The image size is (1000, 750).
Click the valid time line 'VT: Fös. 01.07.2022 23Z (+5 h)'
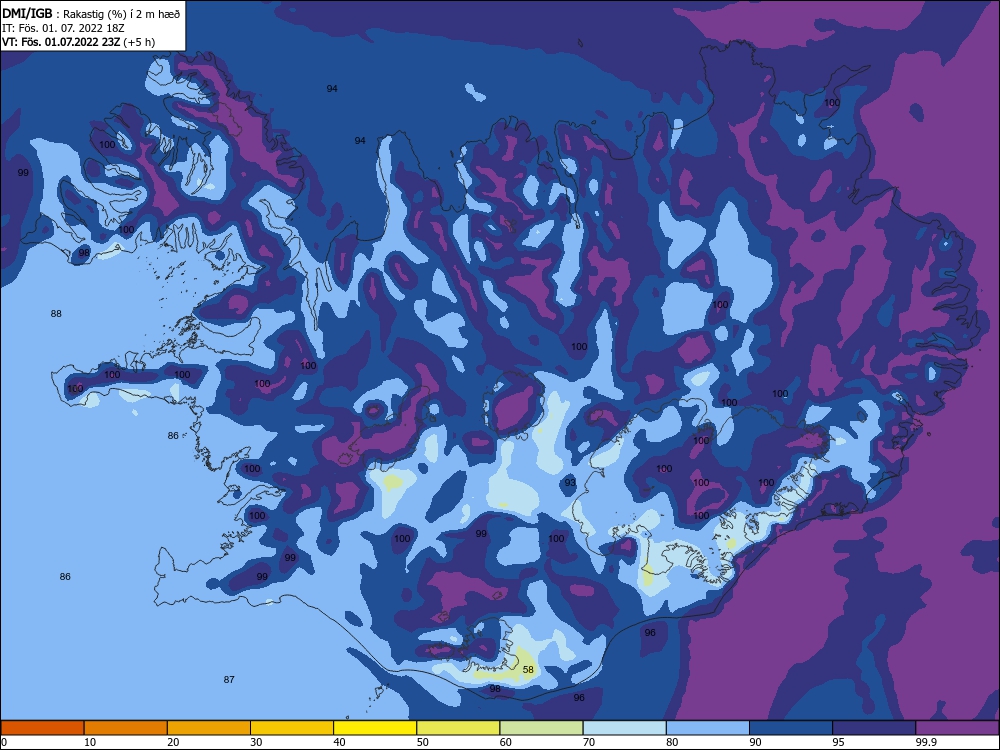coord(78,42)
